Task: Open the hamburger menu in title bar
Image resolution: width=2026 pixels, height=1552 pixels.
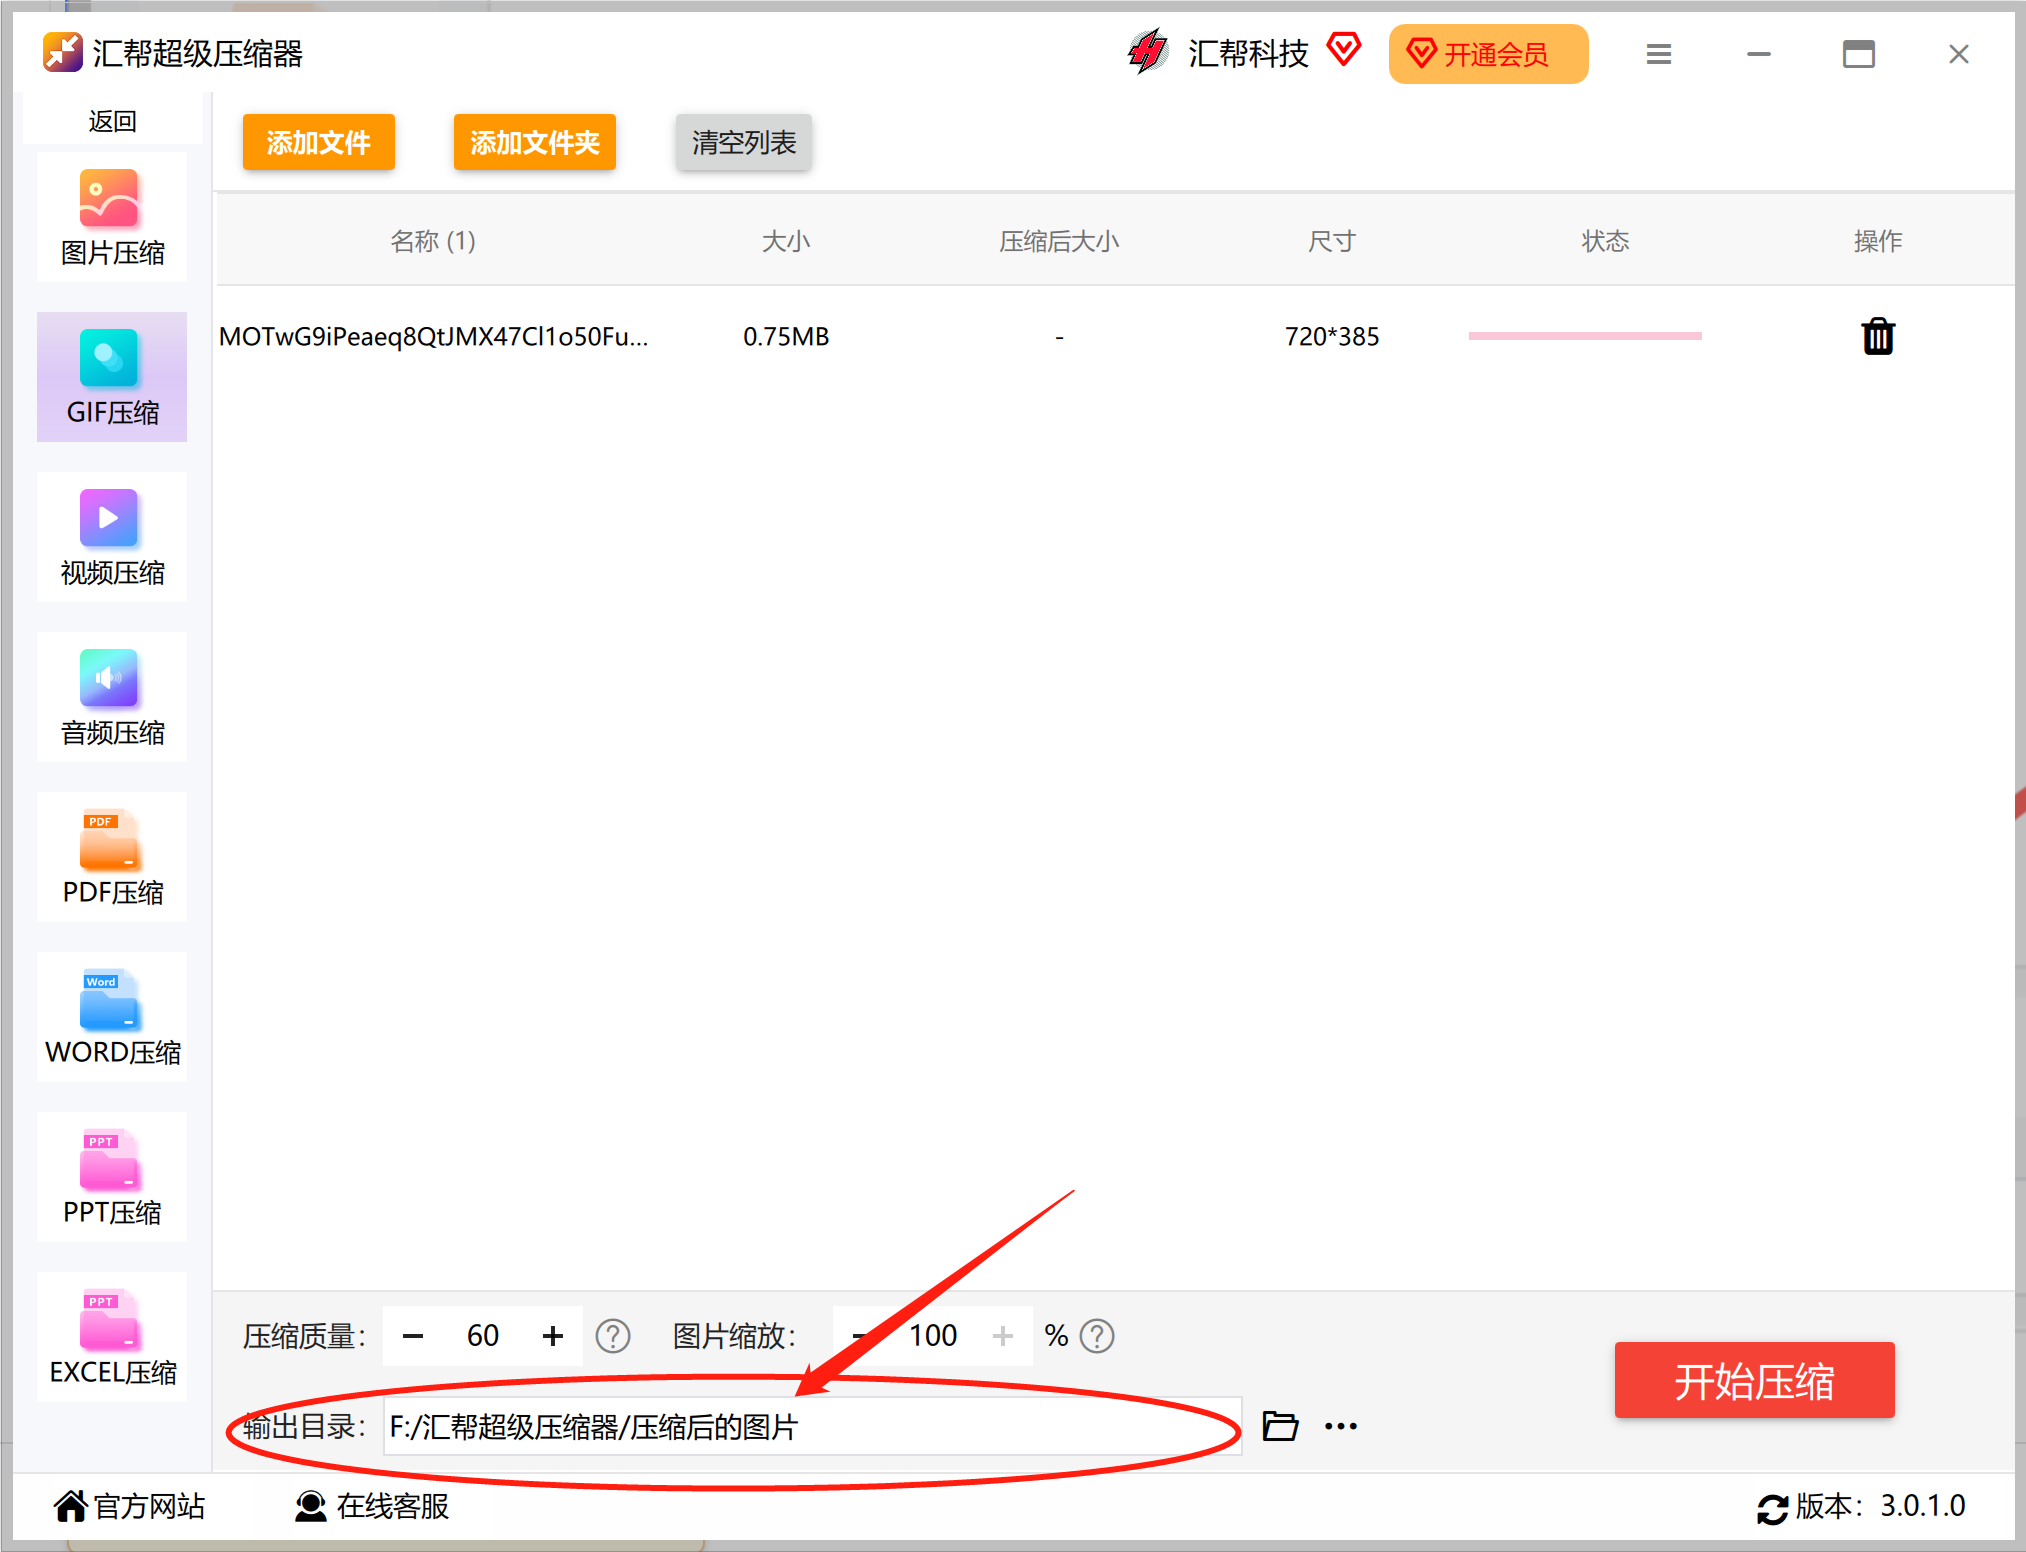Action: click(1659, 54)
